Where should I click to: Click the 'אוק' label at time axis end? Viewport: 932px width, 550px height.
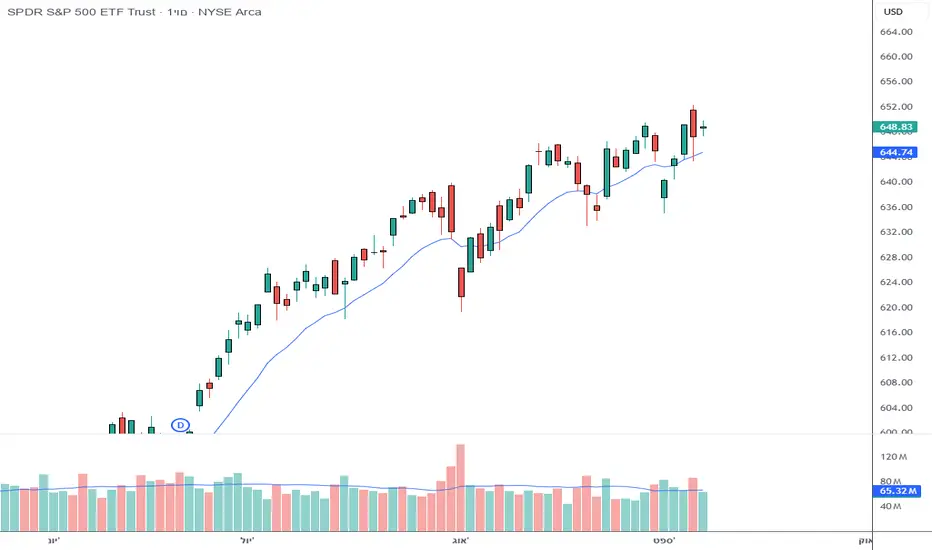click(866, 540)
